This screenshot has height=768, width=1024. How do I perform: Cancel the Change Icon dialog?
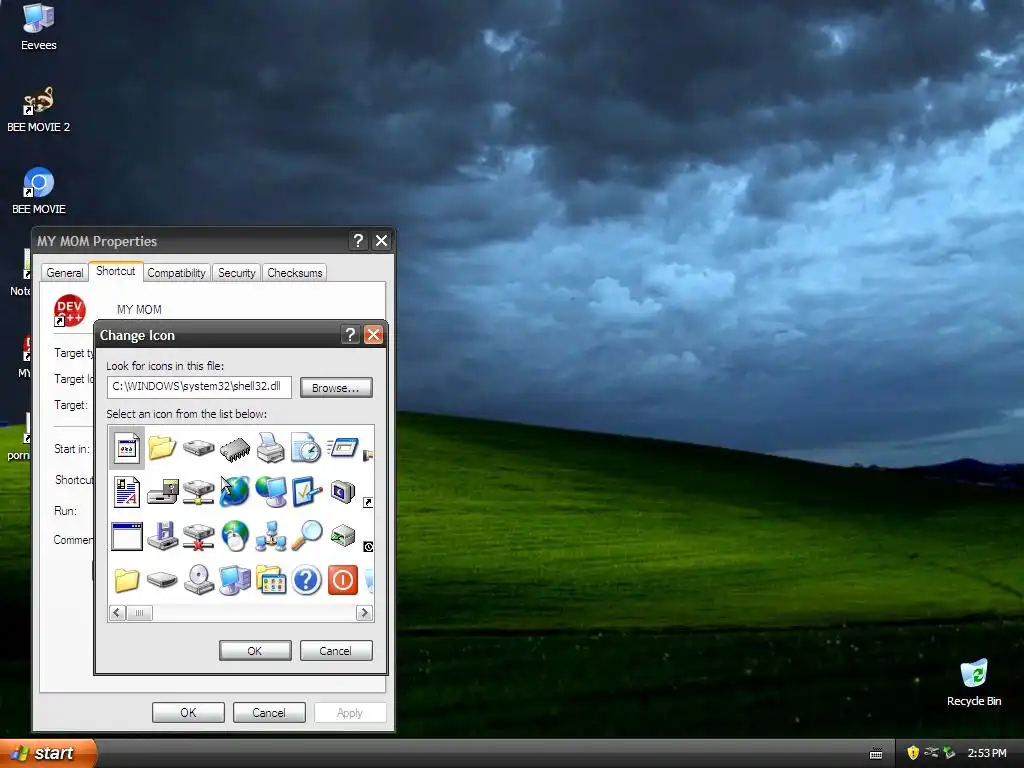[336, 650]
